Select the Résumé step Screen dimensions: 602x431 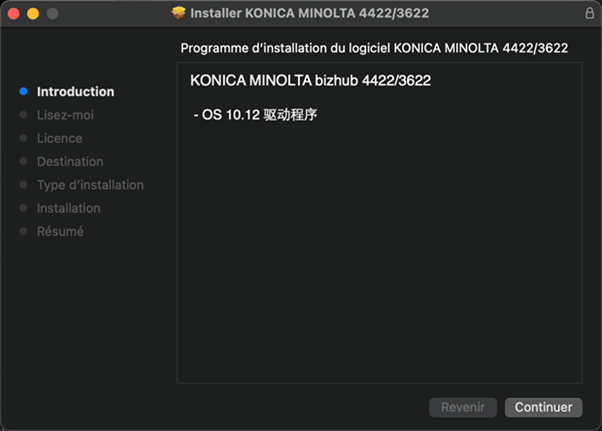point(60,231)
